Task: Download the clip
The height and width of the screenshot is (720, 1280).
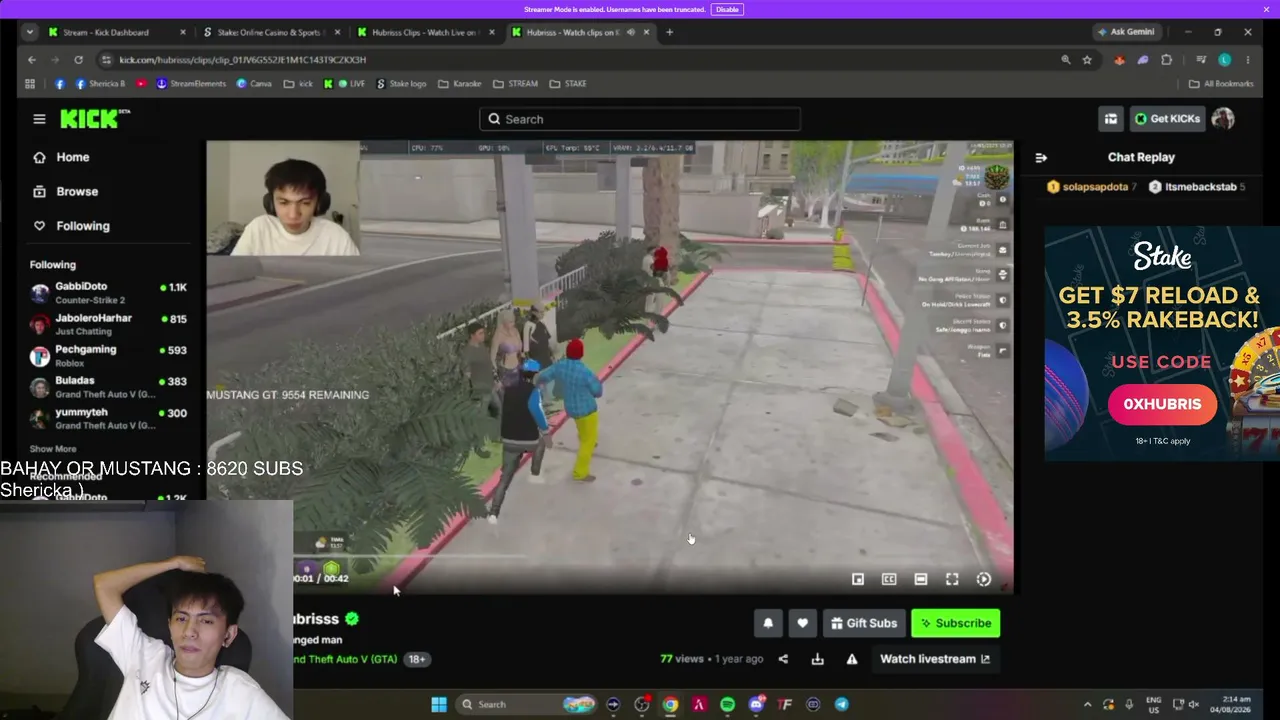Action: [x=817, y=659]
